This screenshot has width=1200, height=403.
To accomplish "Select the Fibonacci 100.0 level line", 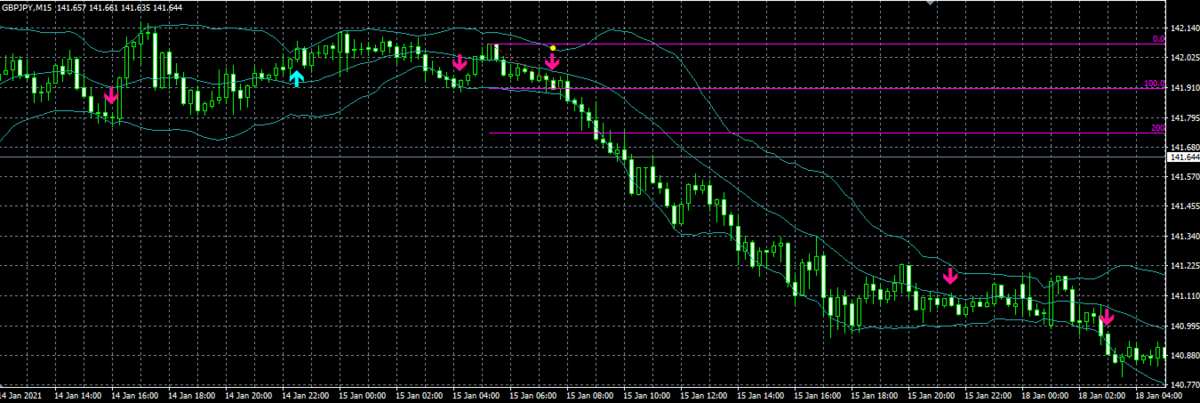I will [827, 88].
